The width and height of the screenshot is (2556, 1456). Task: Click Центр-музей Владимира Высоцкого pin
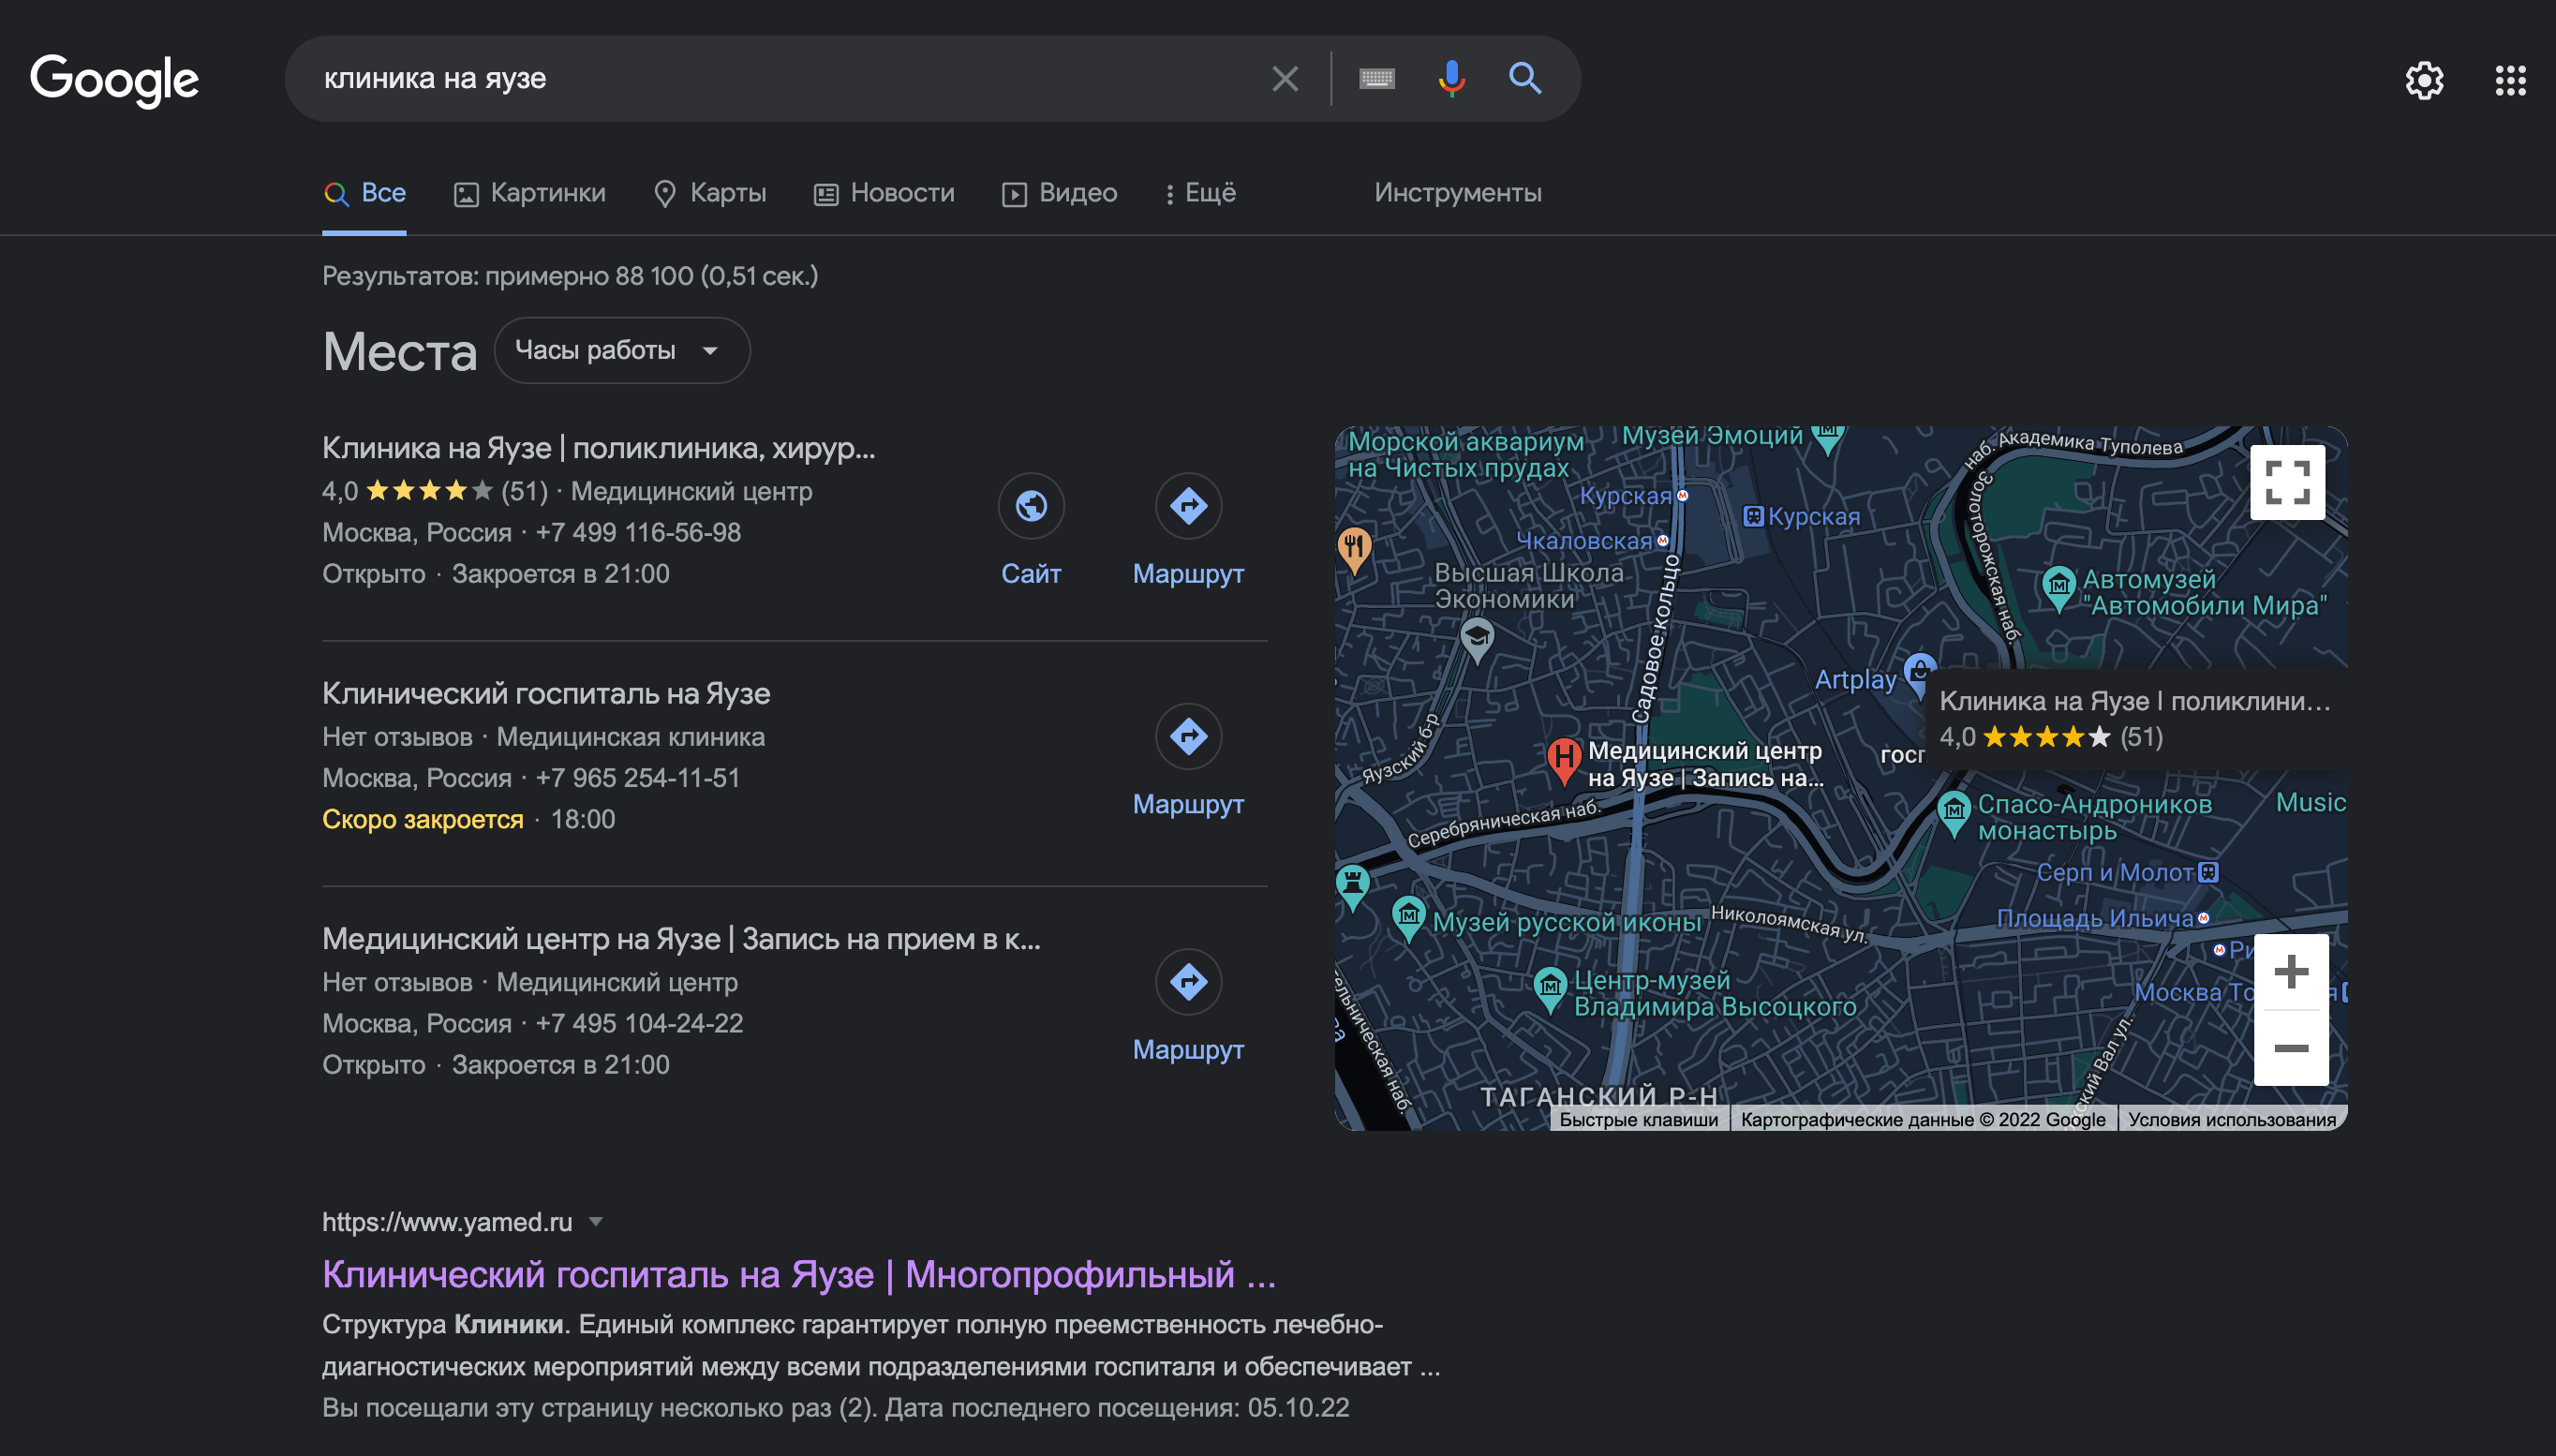click(1550, 990)
